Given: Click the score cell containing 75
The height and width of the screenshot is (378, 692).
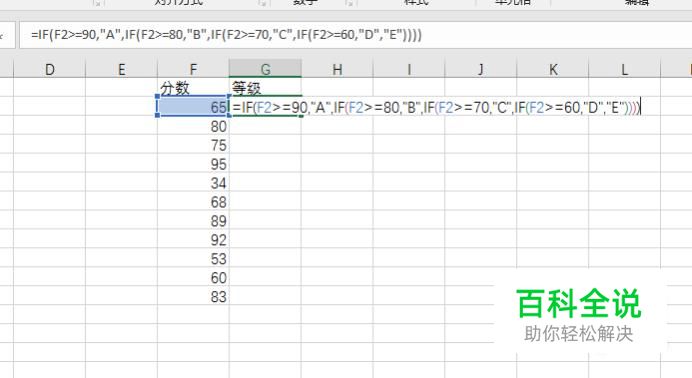Looking at the screenshot, I should (193, 145).
